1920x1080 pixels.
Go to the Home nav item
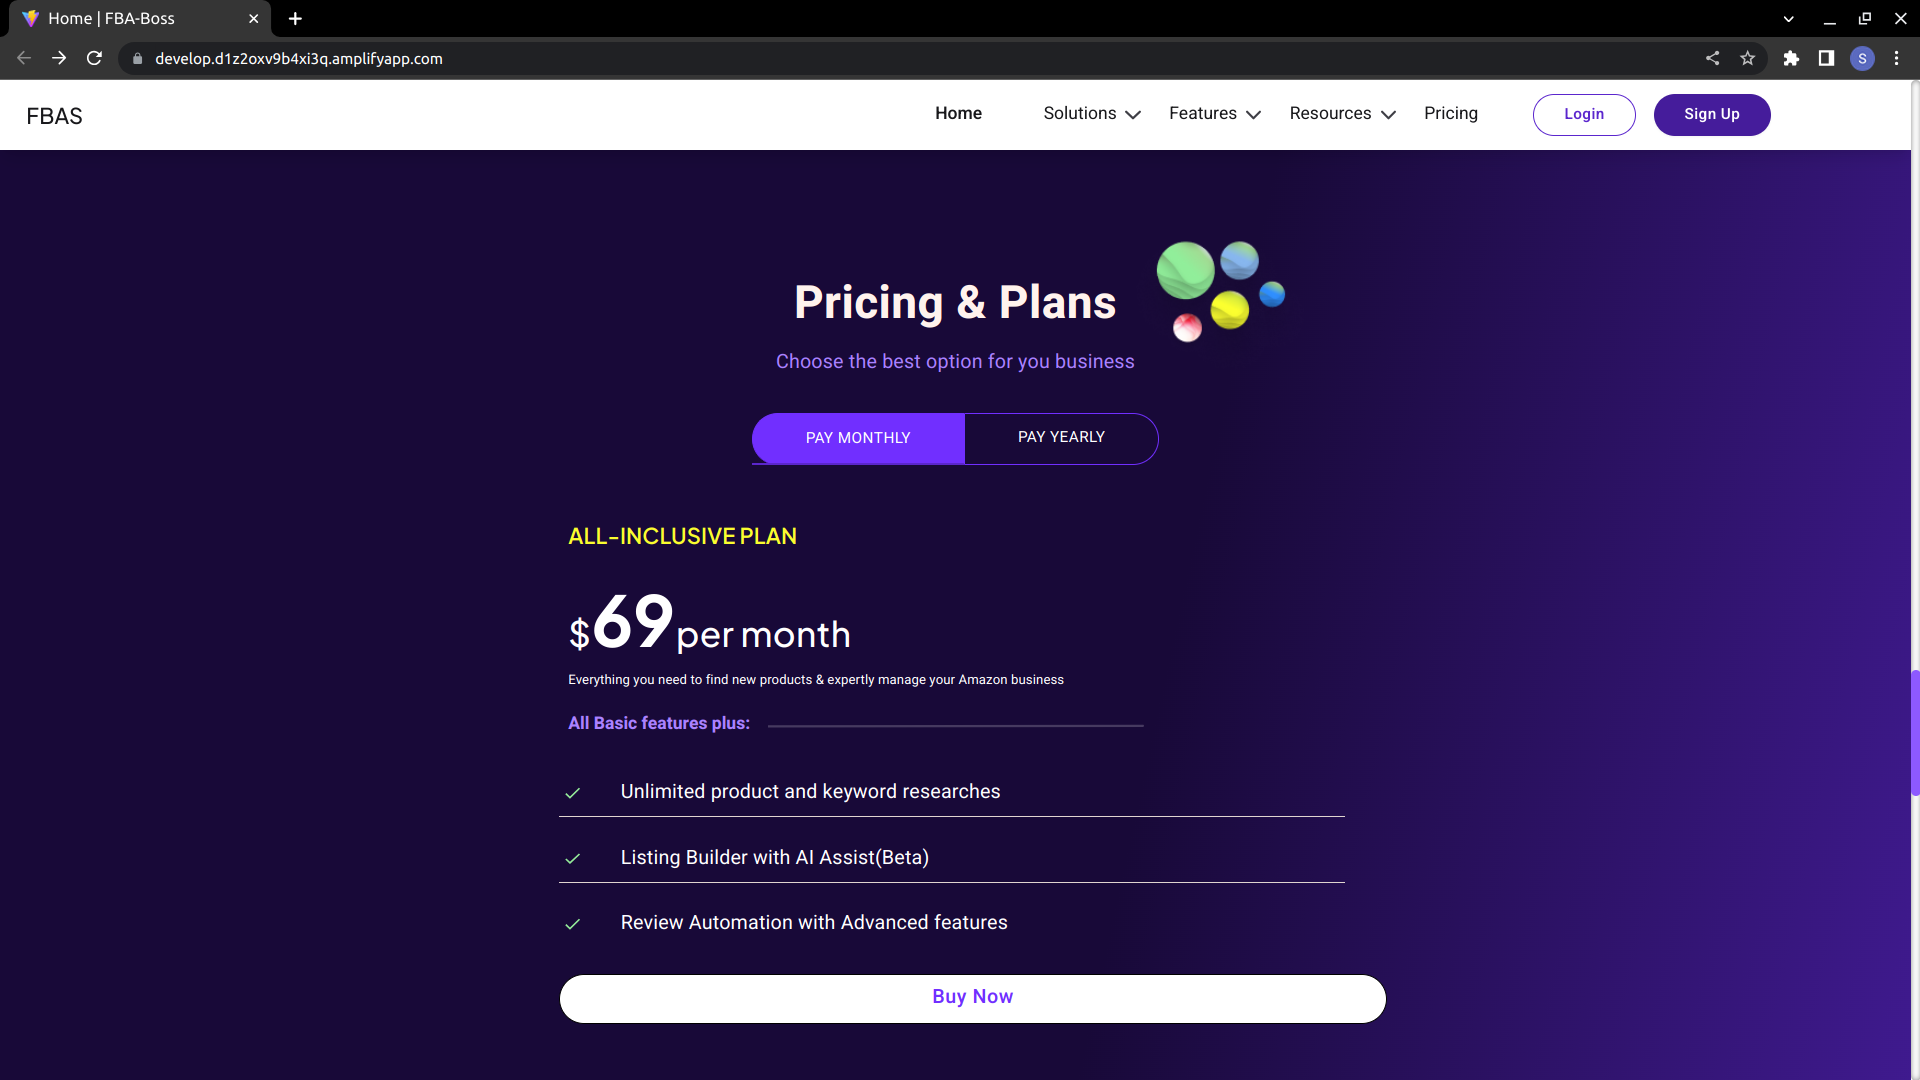click(x=958, y=114)
